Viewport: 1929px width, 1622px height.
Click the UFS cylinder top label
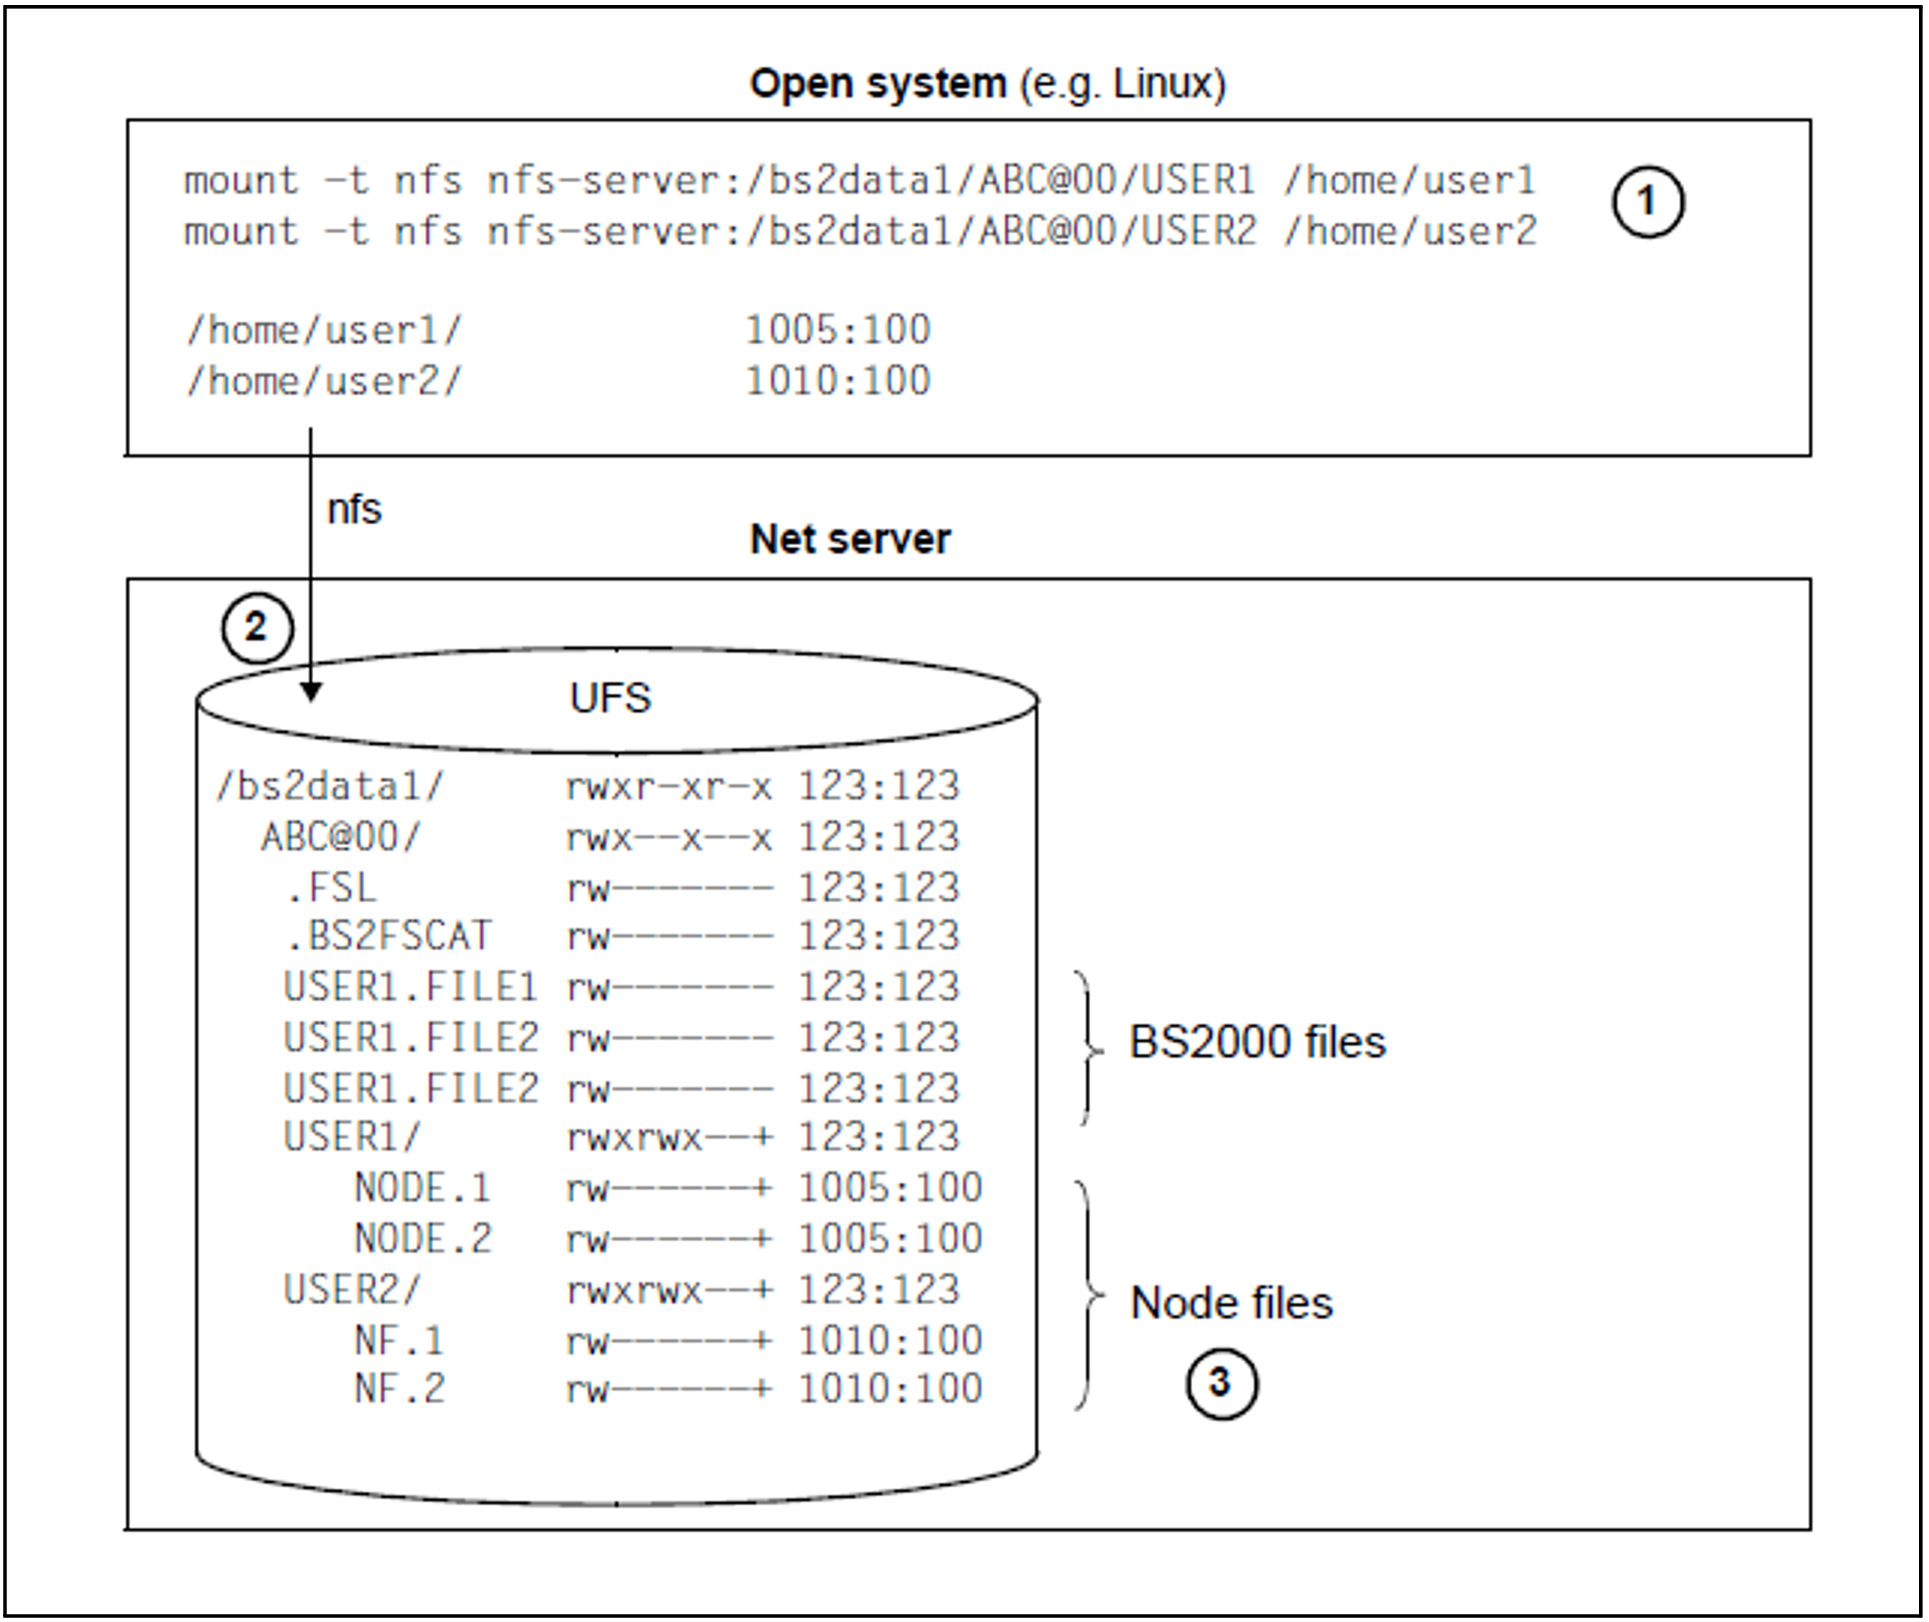click(x=610, y=698)
